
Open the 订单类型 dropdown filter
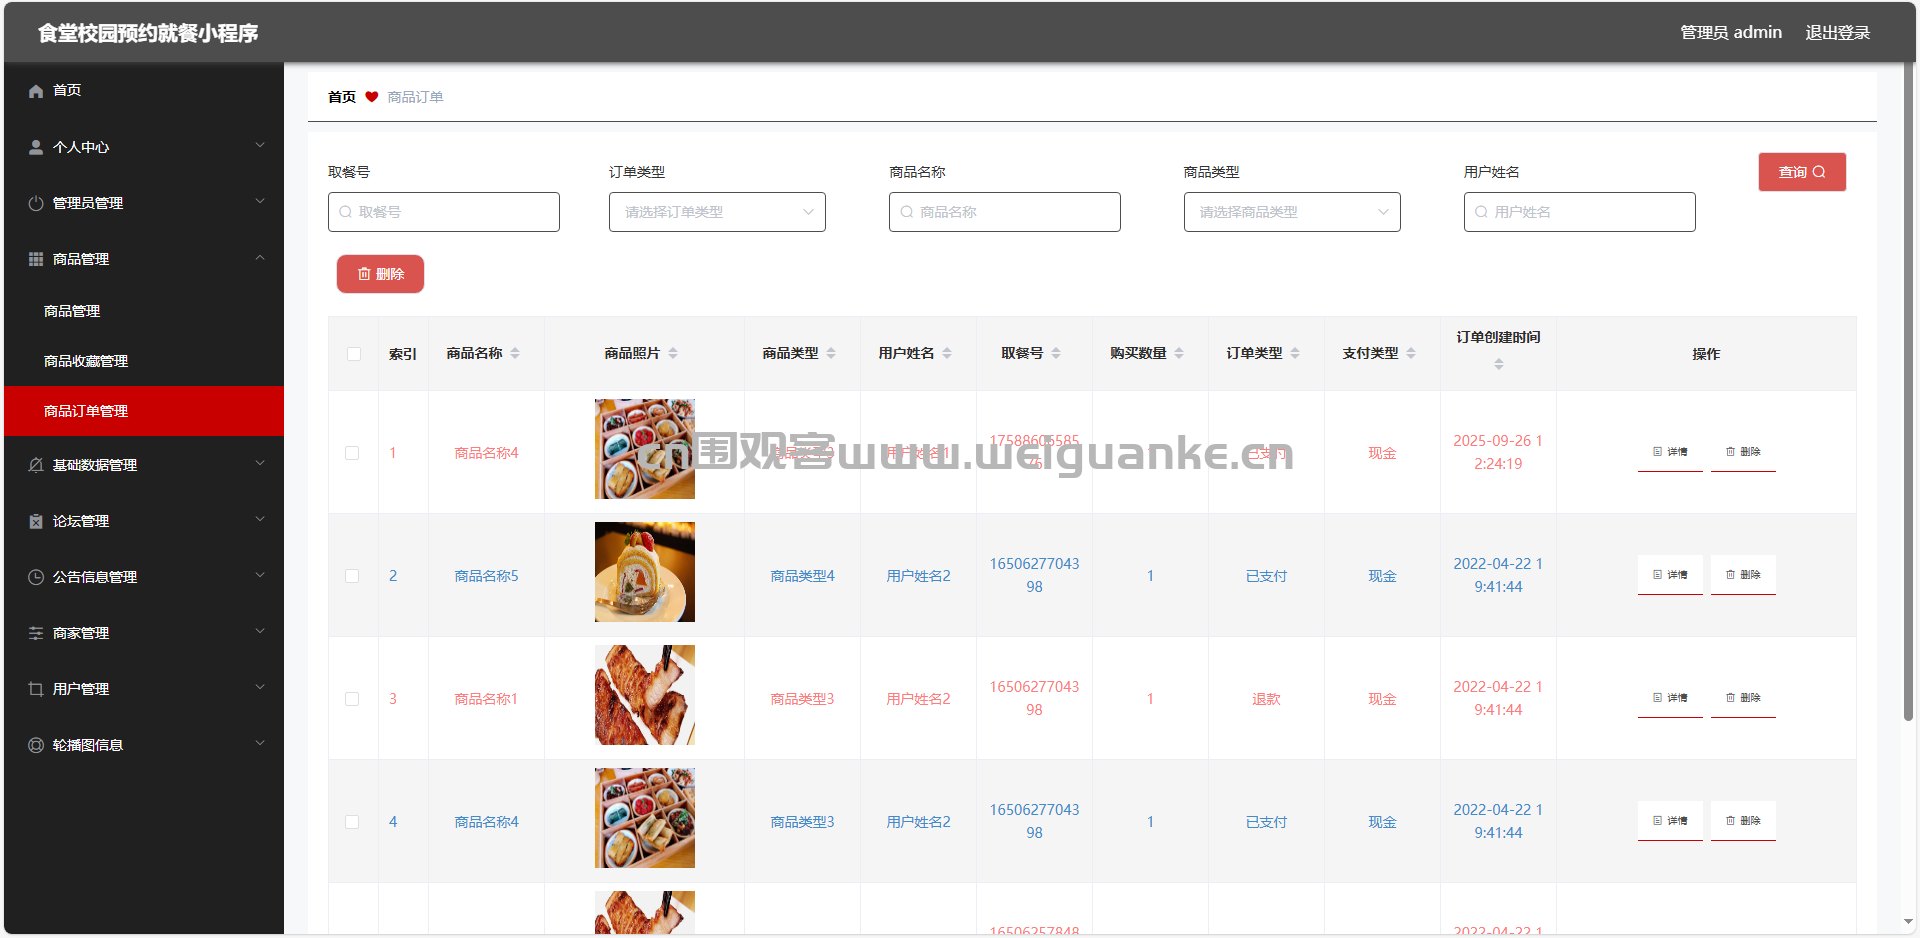(x=717, y=212)
